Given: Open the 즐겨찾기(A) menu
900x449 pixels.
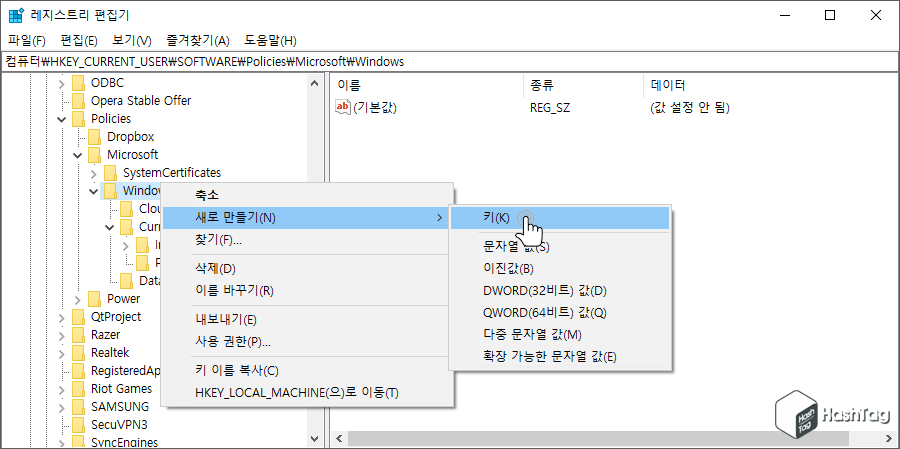Looking at the screenshot, I should (x=198, y=41).
